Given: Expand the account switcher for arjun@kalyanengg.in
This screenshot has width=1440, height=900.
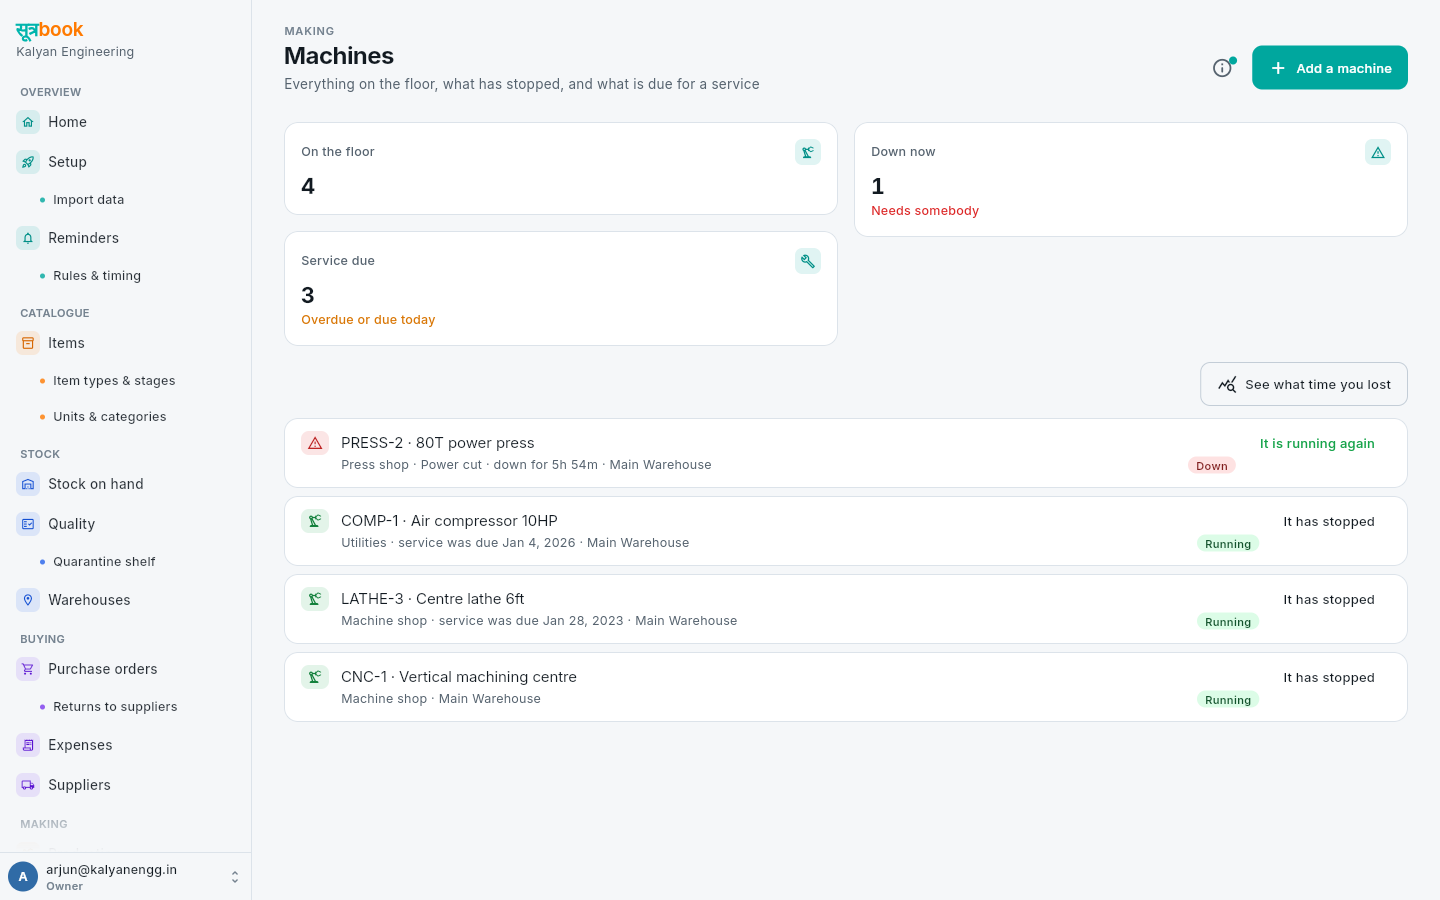Looking at the screenshot, I should coord(235,877).
